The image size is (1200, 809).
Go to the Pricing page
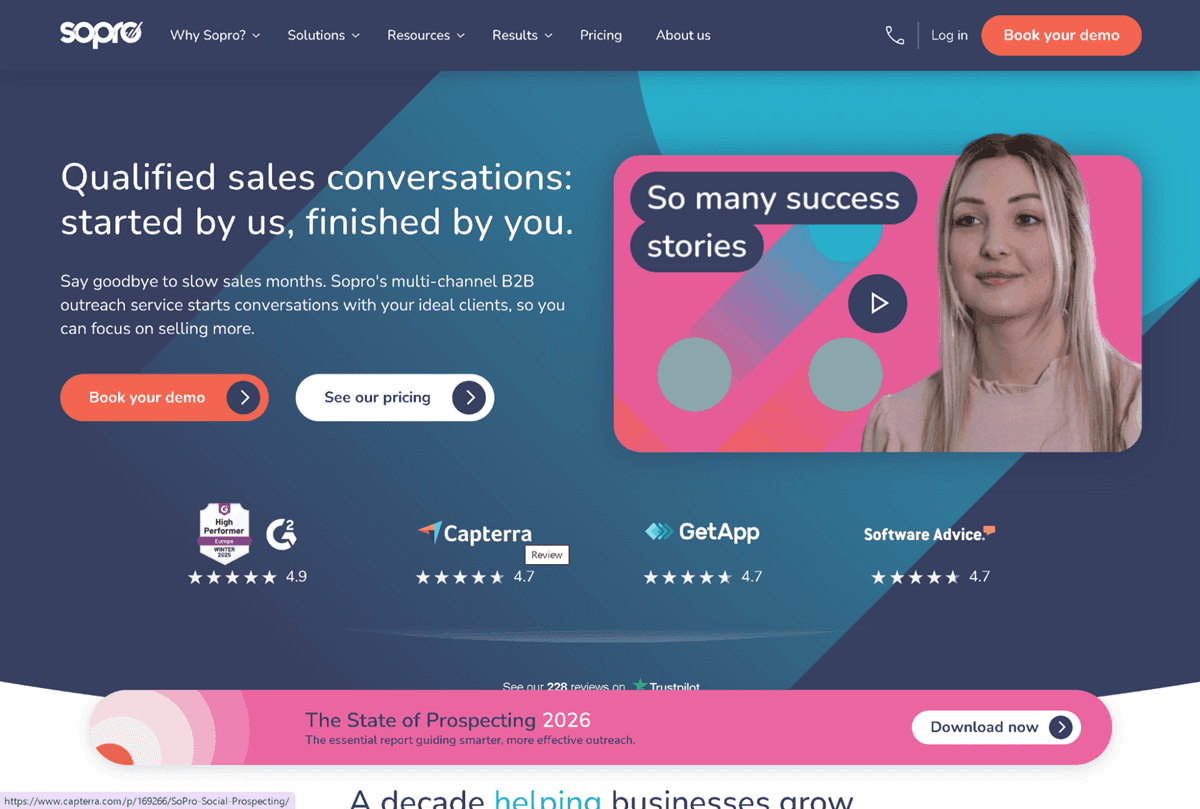click(x=601, y=35)
